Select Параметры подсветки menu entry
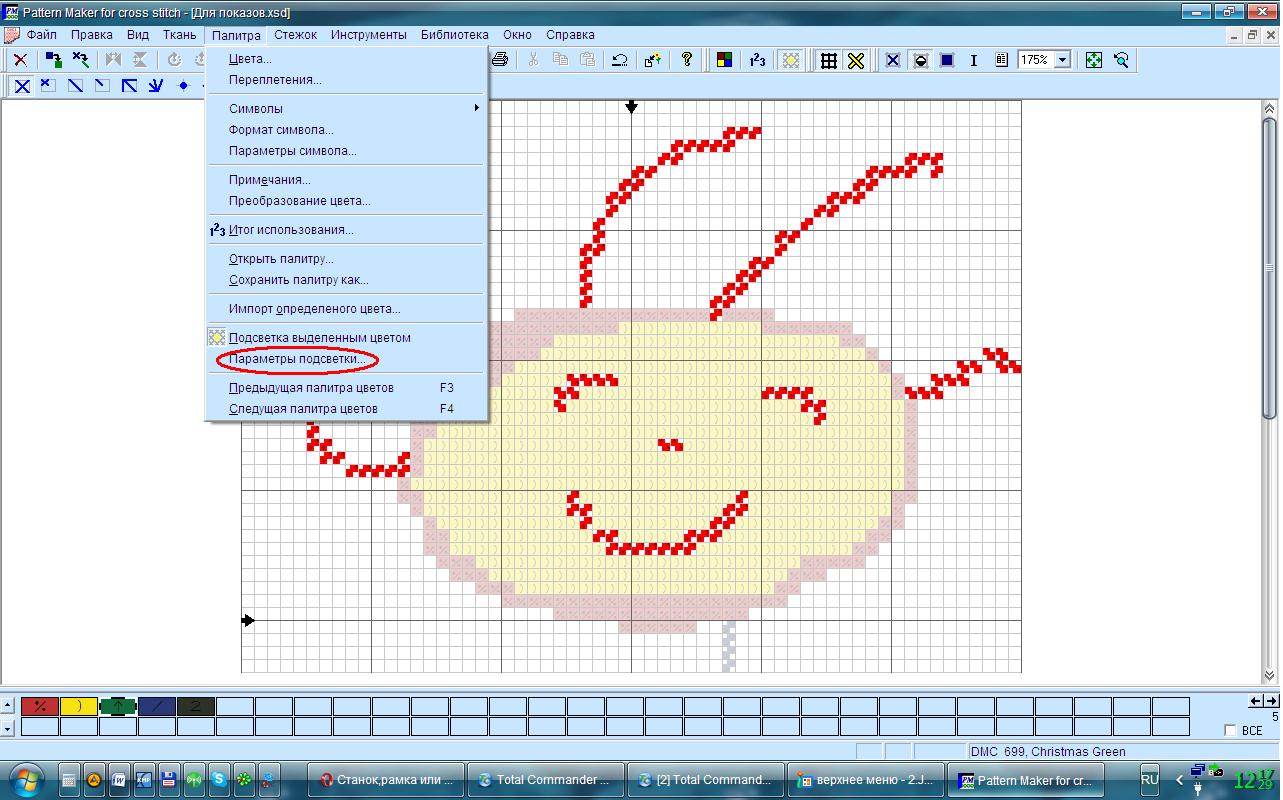The image size is (1283, 800). coord(296,359)
